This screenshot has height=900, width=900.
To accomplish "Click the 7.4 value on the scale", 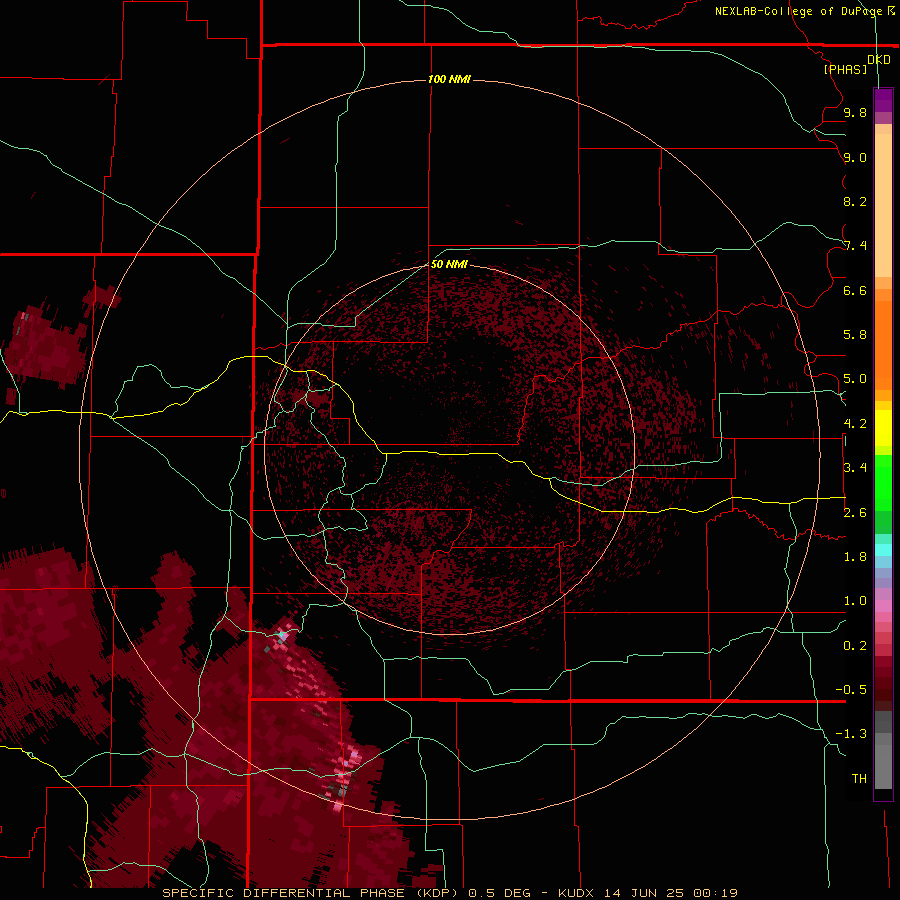I will (855, 246).
